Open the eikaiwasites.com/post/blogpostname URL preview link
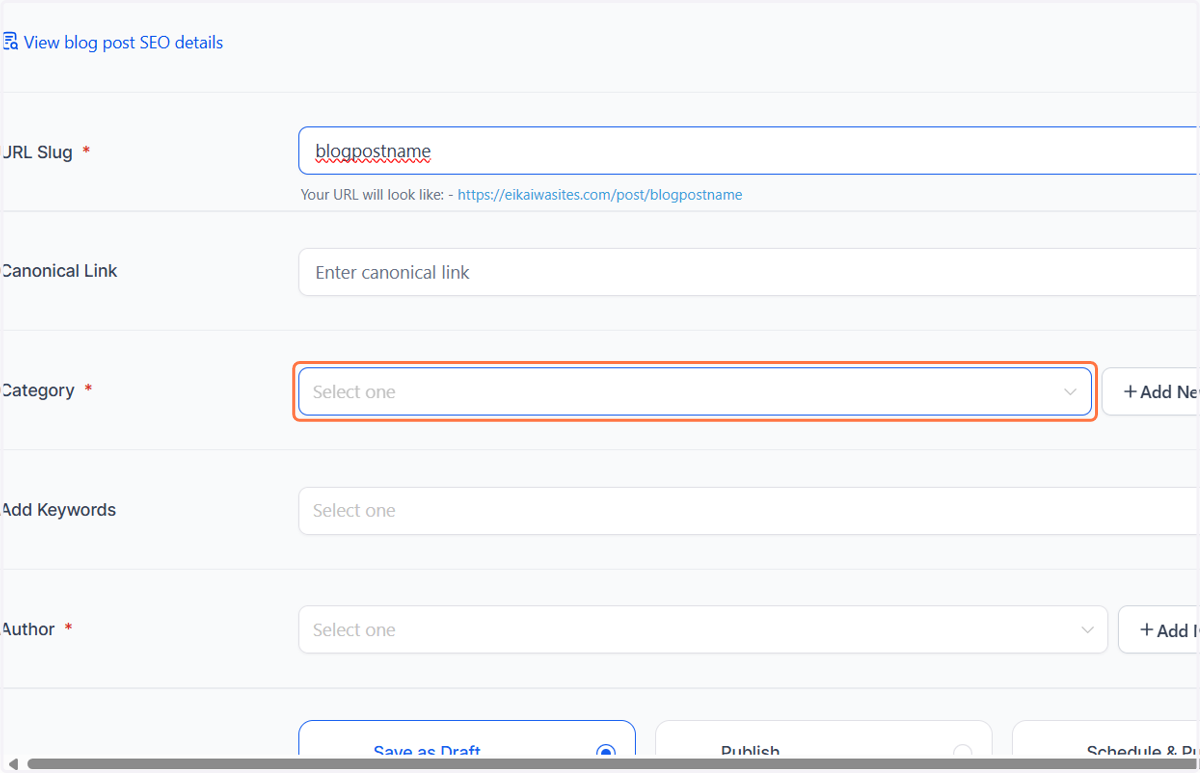Image resolution: width=1200 pixels, height=773 pixels. 600,195
